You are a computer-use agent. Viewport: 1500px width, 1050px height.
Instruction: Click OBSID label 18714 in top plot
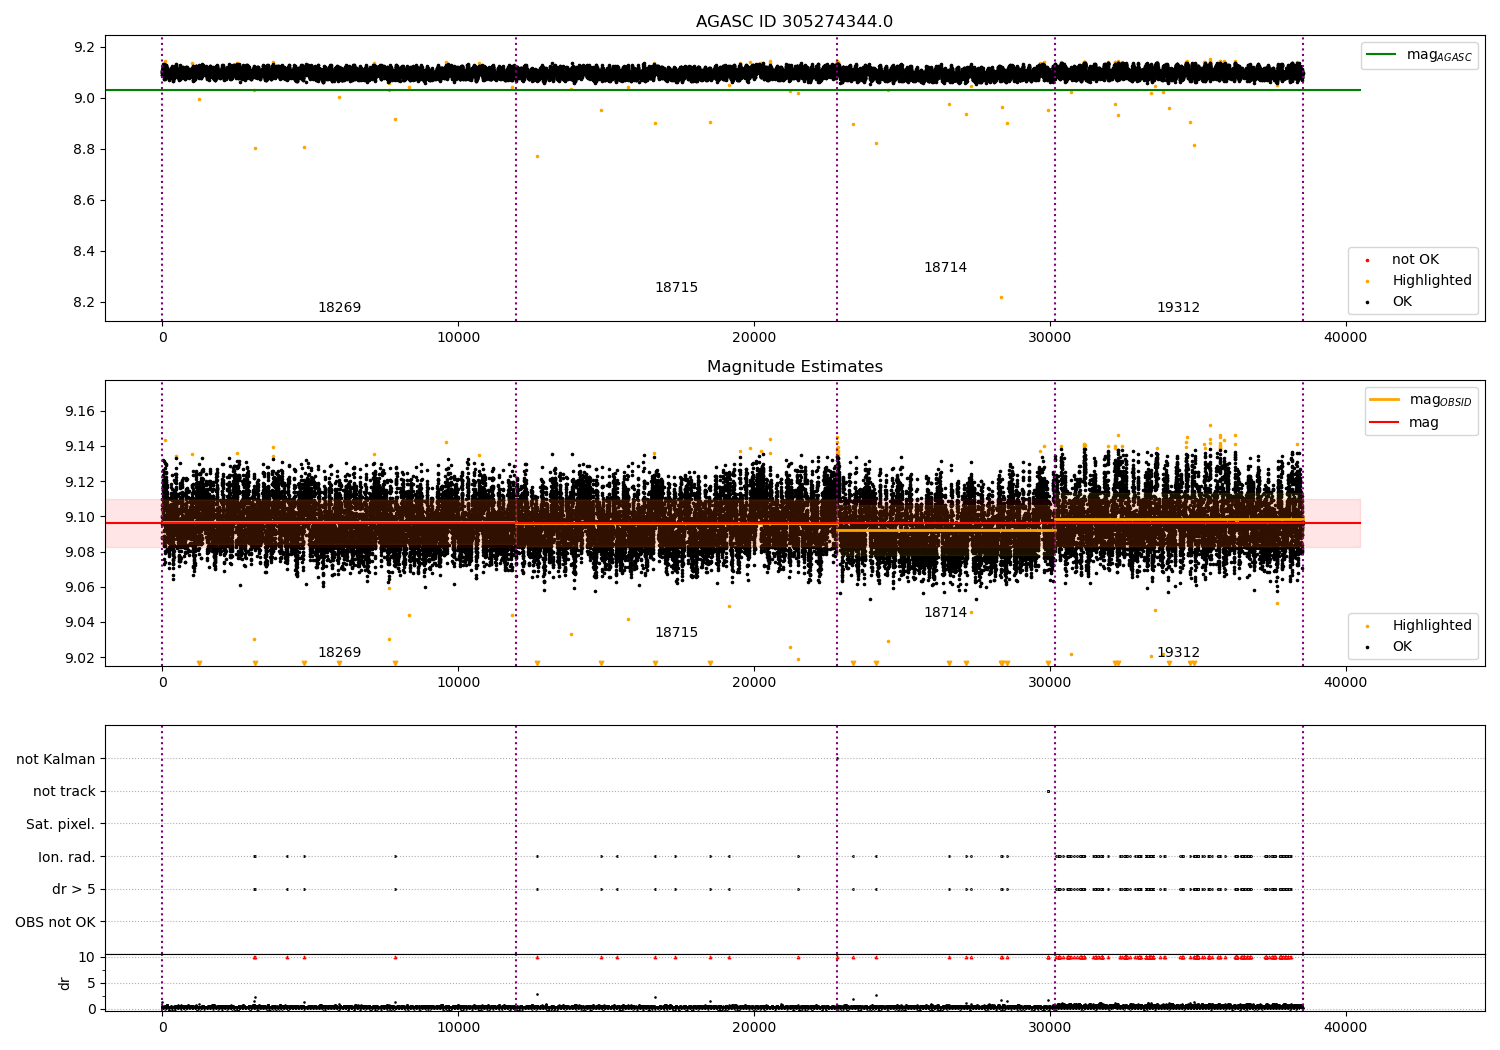coord(945,268)
